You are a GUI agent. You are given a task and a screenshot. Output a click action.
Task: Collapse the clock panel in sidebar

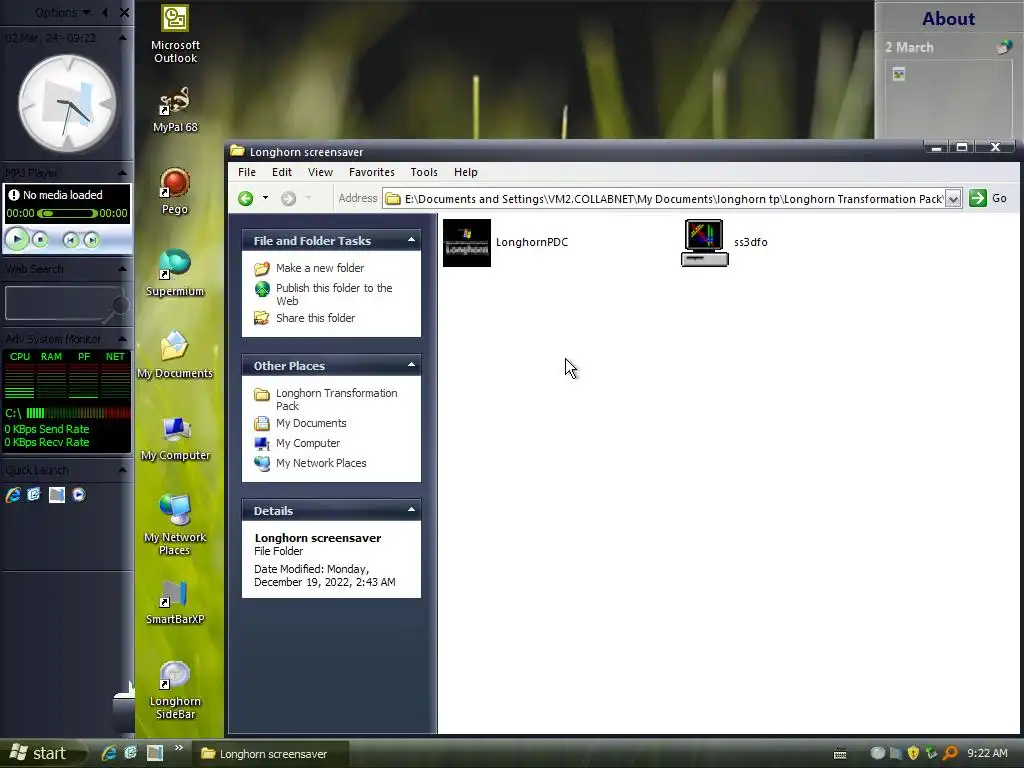[x=122, y=38]
